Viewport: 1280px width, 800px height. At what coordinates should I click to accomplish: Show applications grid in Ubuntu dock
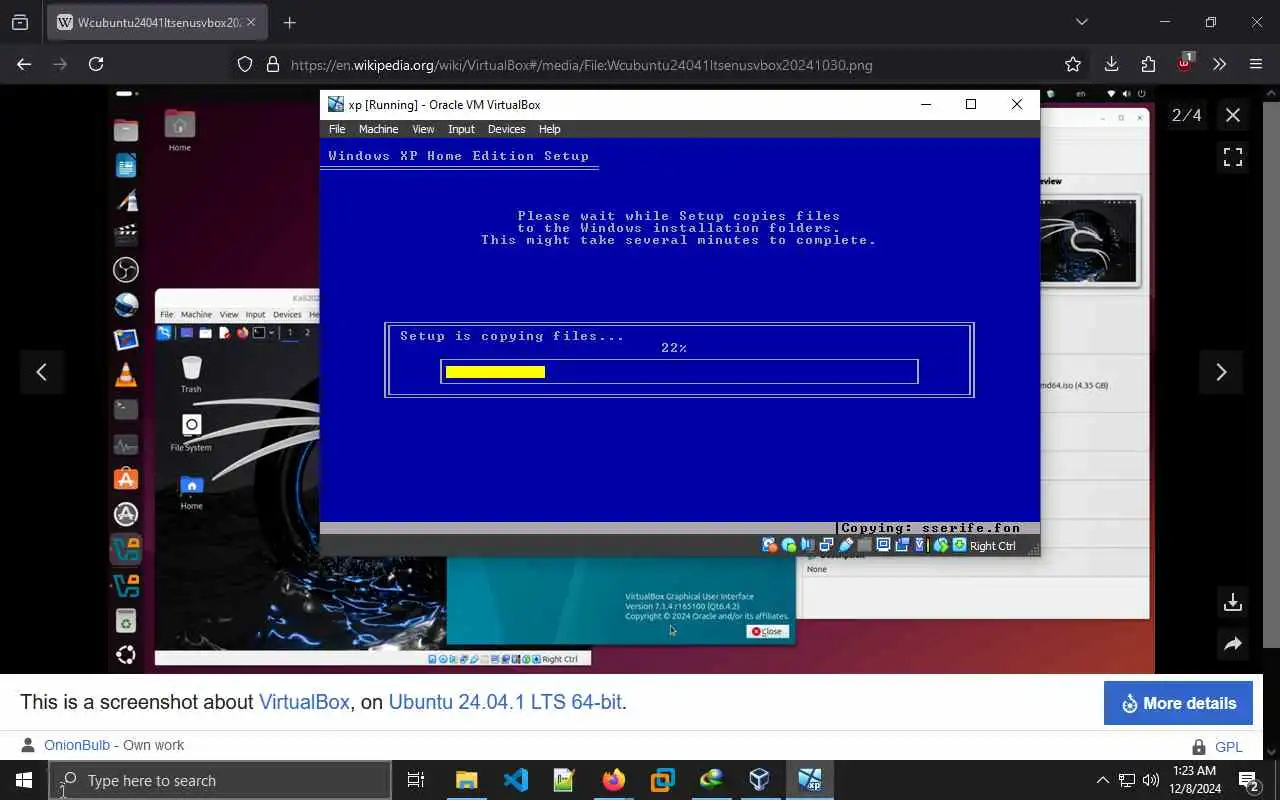[126, 655]
